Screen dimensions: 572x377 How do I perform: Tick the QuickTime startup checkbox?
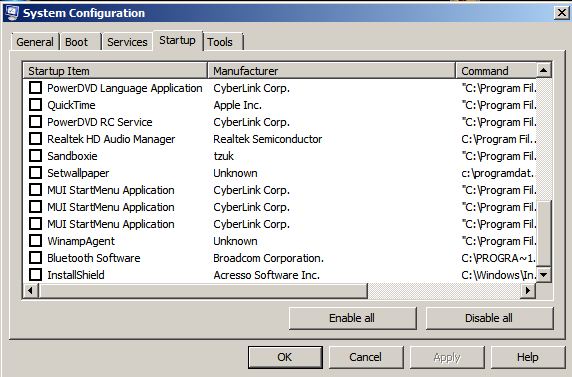(x=35, y=105)
